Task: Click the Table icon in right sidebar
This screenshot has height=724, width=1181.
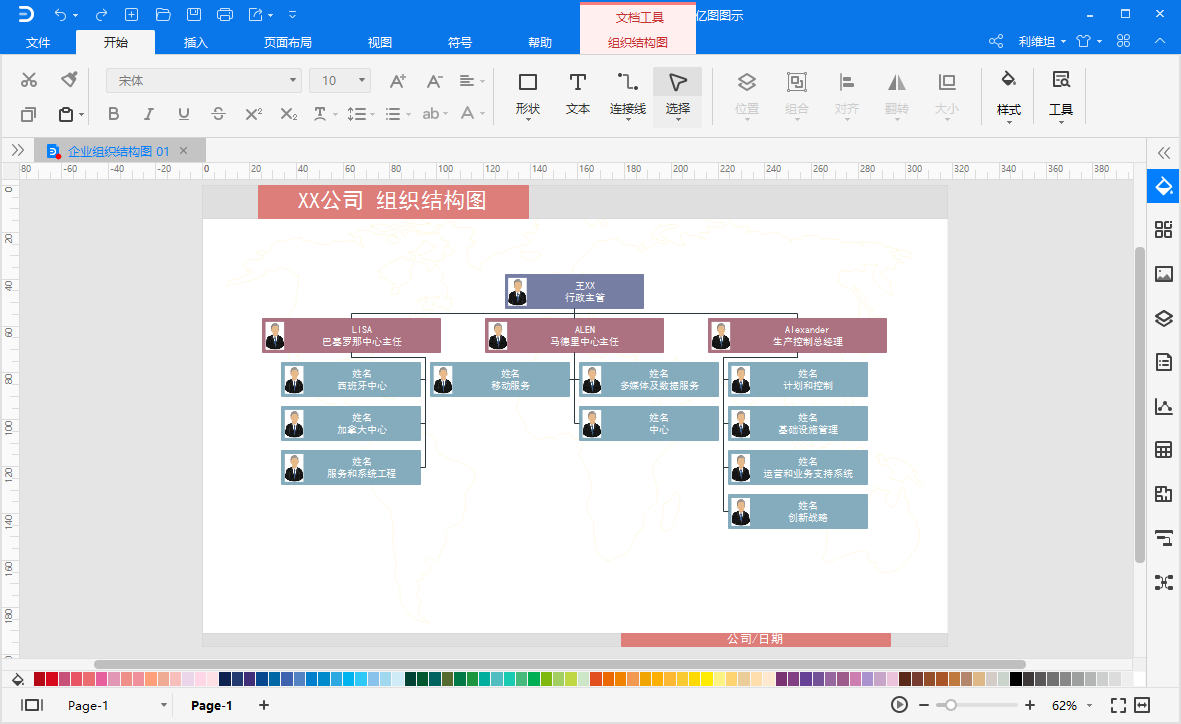Action: pos(1163,450)
